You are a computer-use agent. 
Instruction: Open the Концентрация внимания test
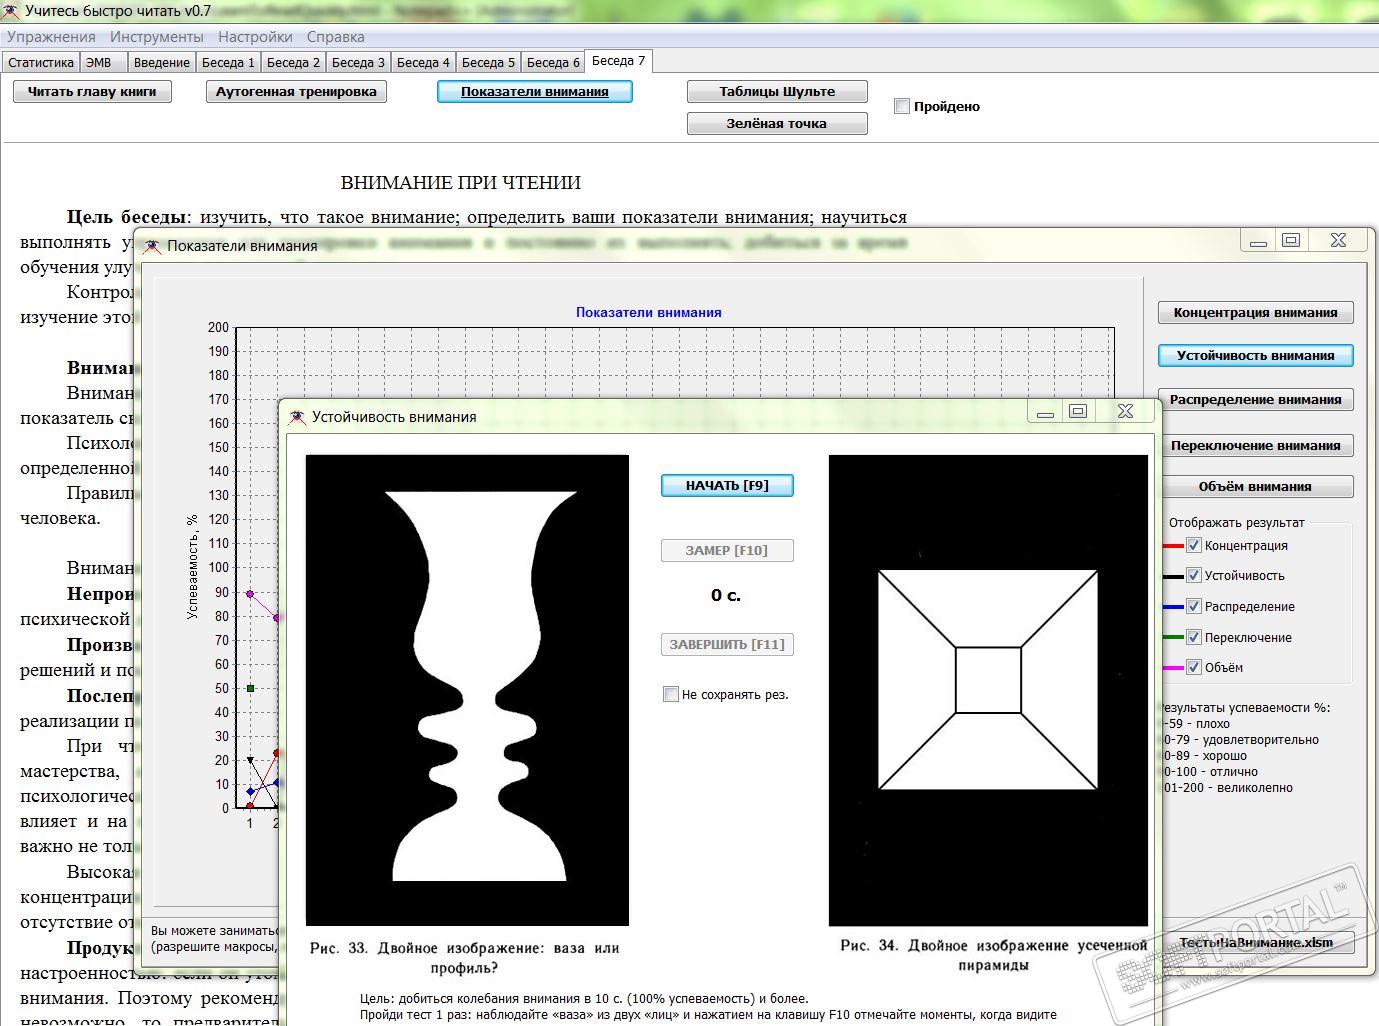point(1256,313)
